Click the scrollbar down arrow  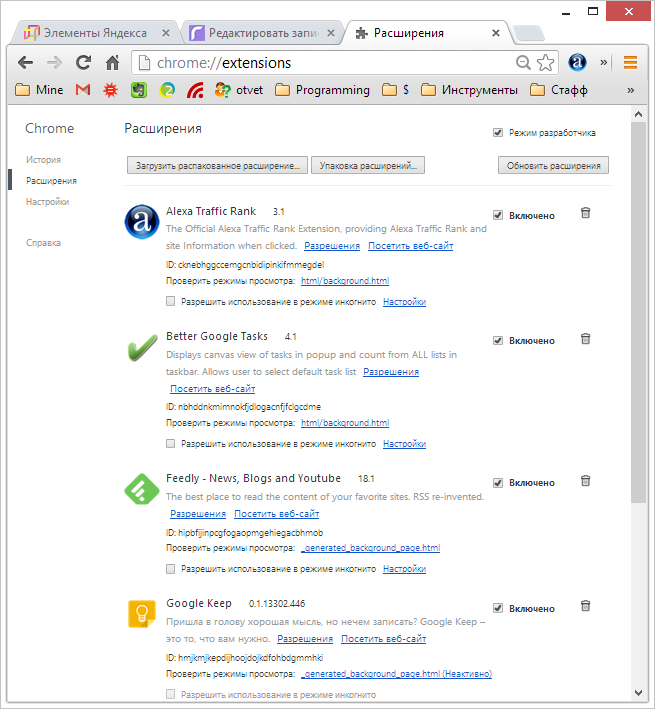(638, 692)
